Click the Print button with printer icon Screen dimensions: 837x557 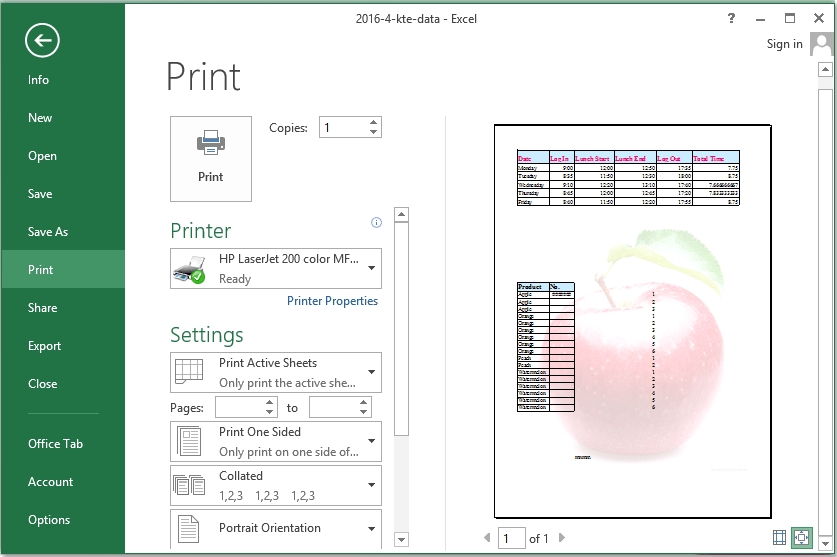coord(211,158)
